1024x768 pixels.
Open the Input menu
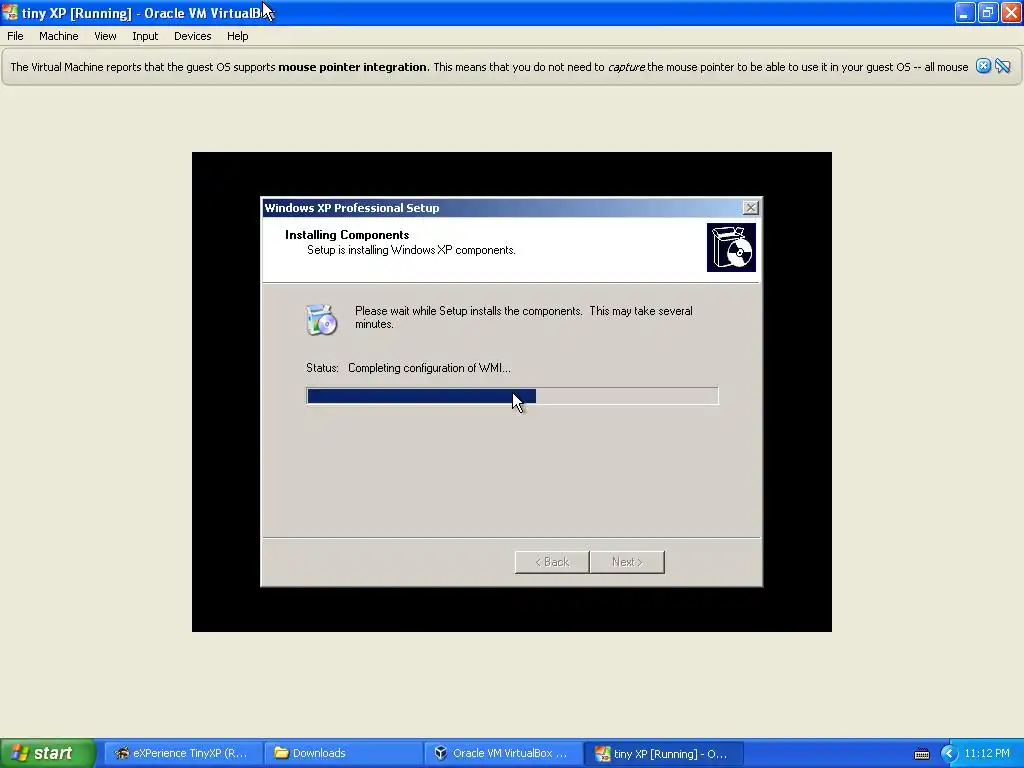[x=145, y=36]
